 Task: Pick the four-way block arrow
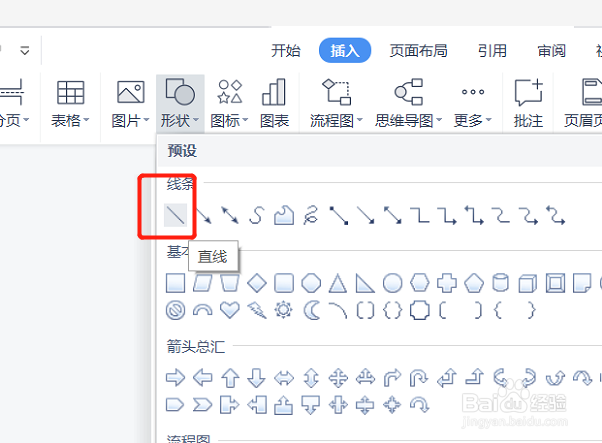point(338,378)
